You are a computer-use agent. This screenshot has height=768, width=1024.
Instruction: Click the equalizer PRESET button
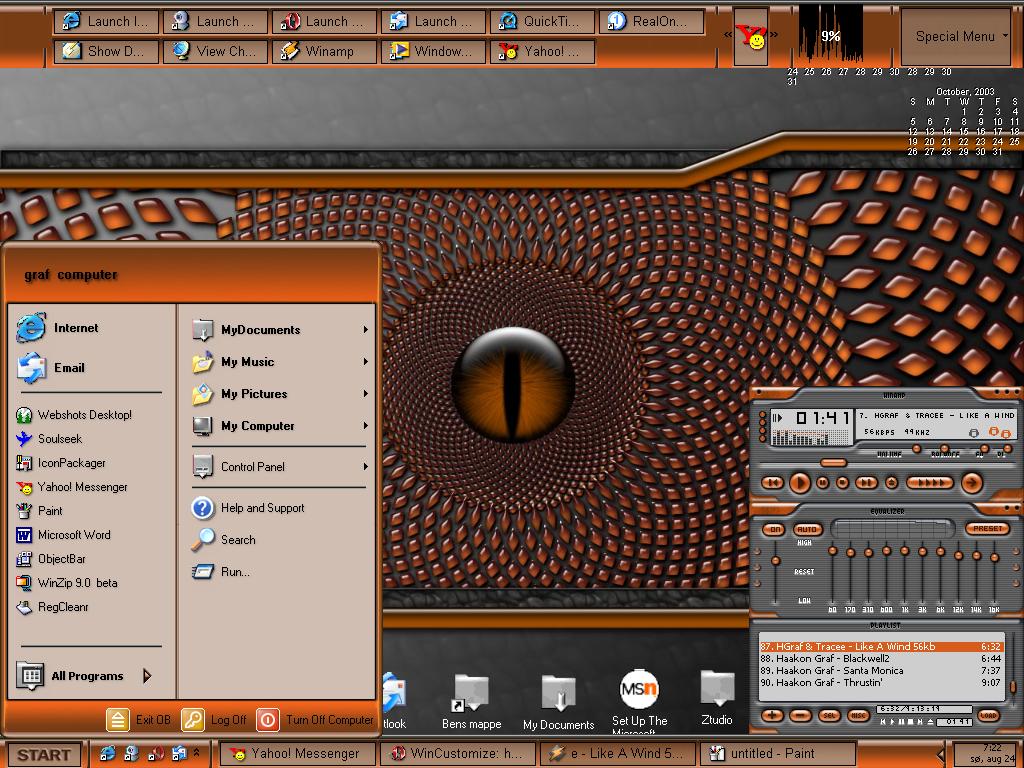(x=987, y=528)
